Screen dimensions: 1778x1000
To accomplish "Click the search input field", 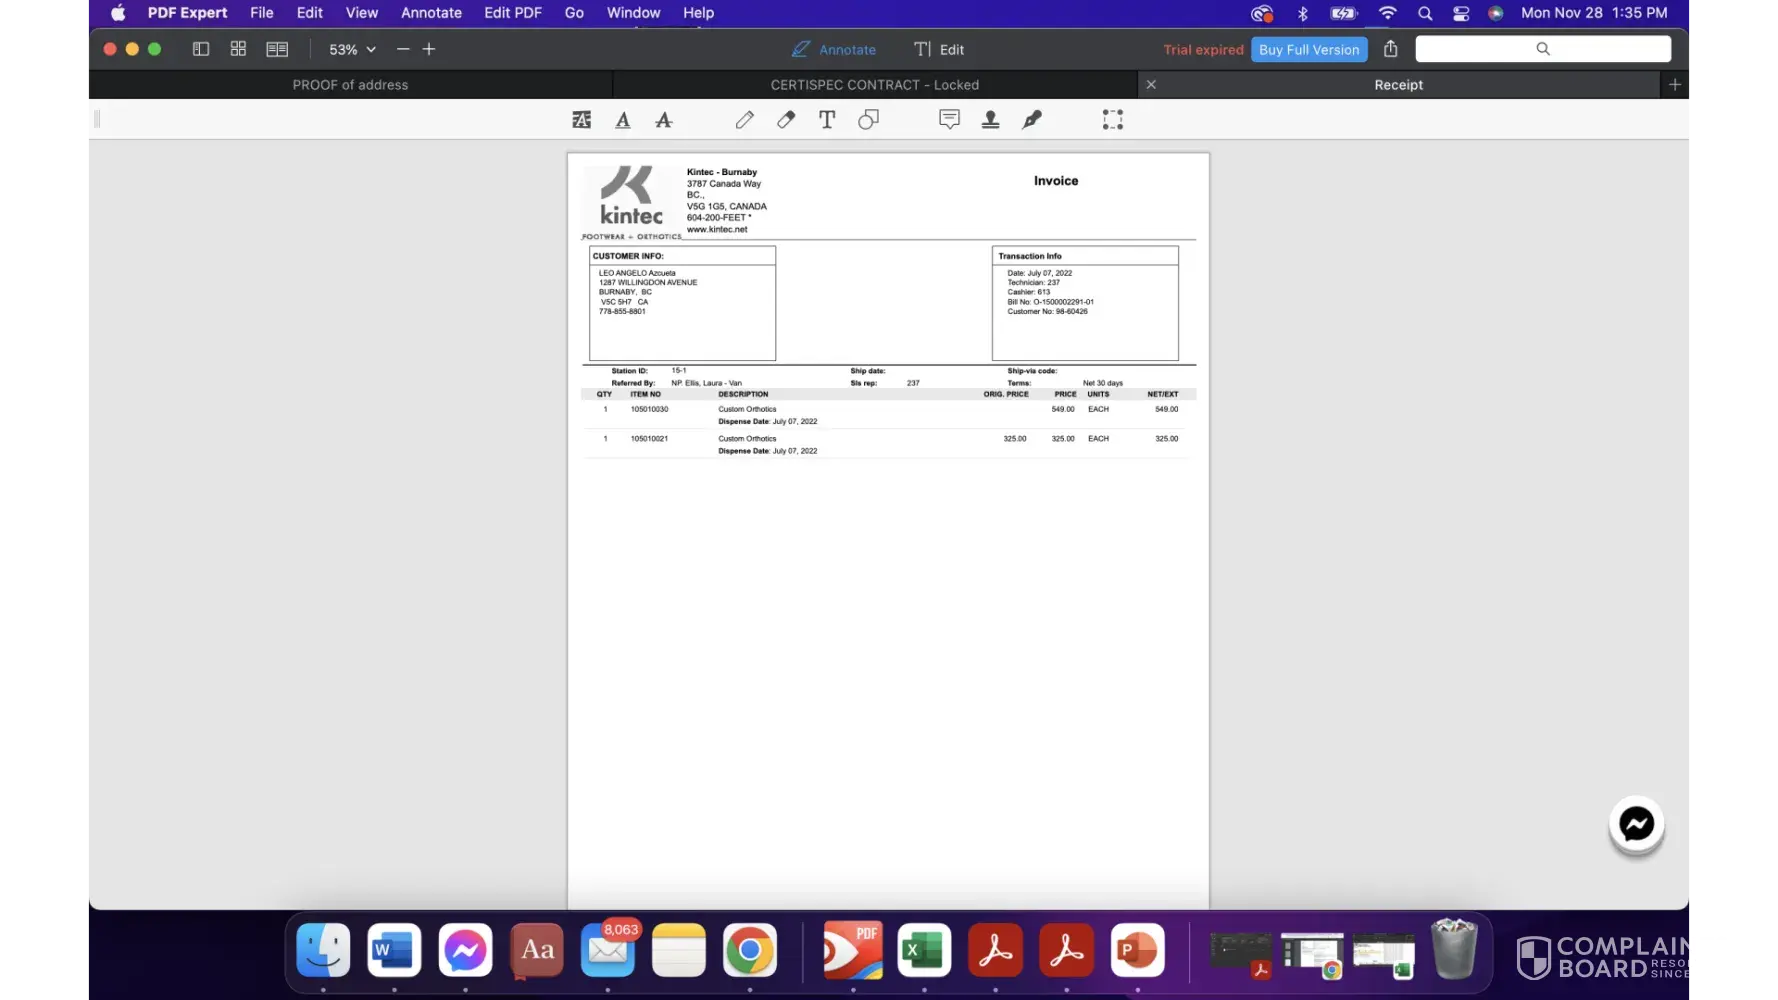I will point(1542,49).
